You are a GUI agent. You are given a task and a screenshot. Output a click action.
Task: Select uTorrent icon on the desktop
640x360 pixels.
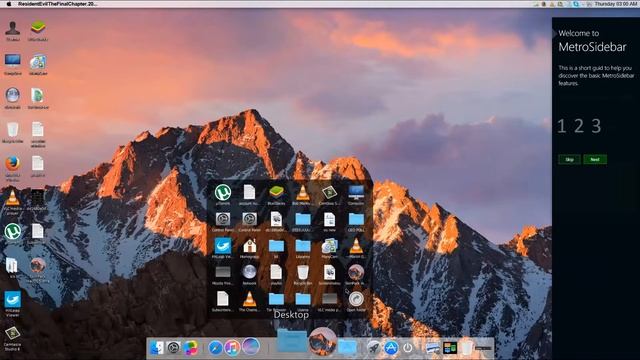[x=13, y=231]
